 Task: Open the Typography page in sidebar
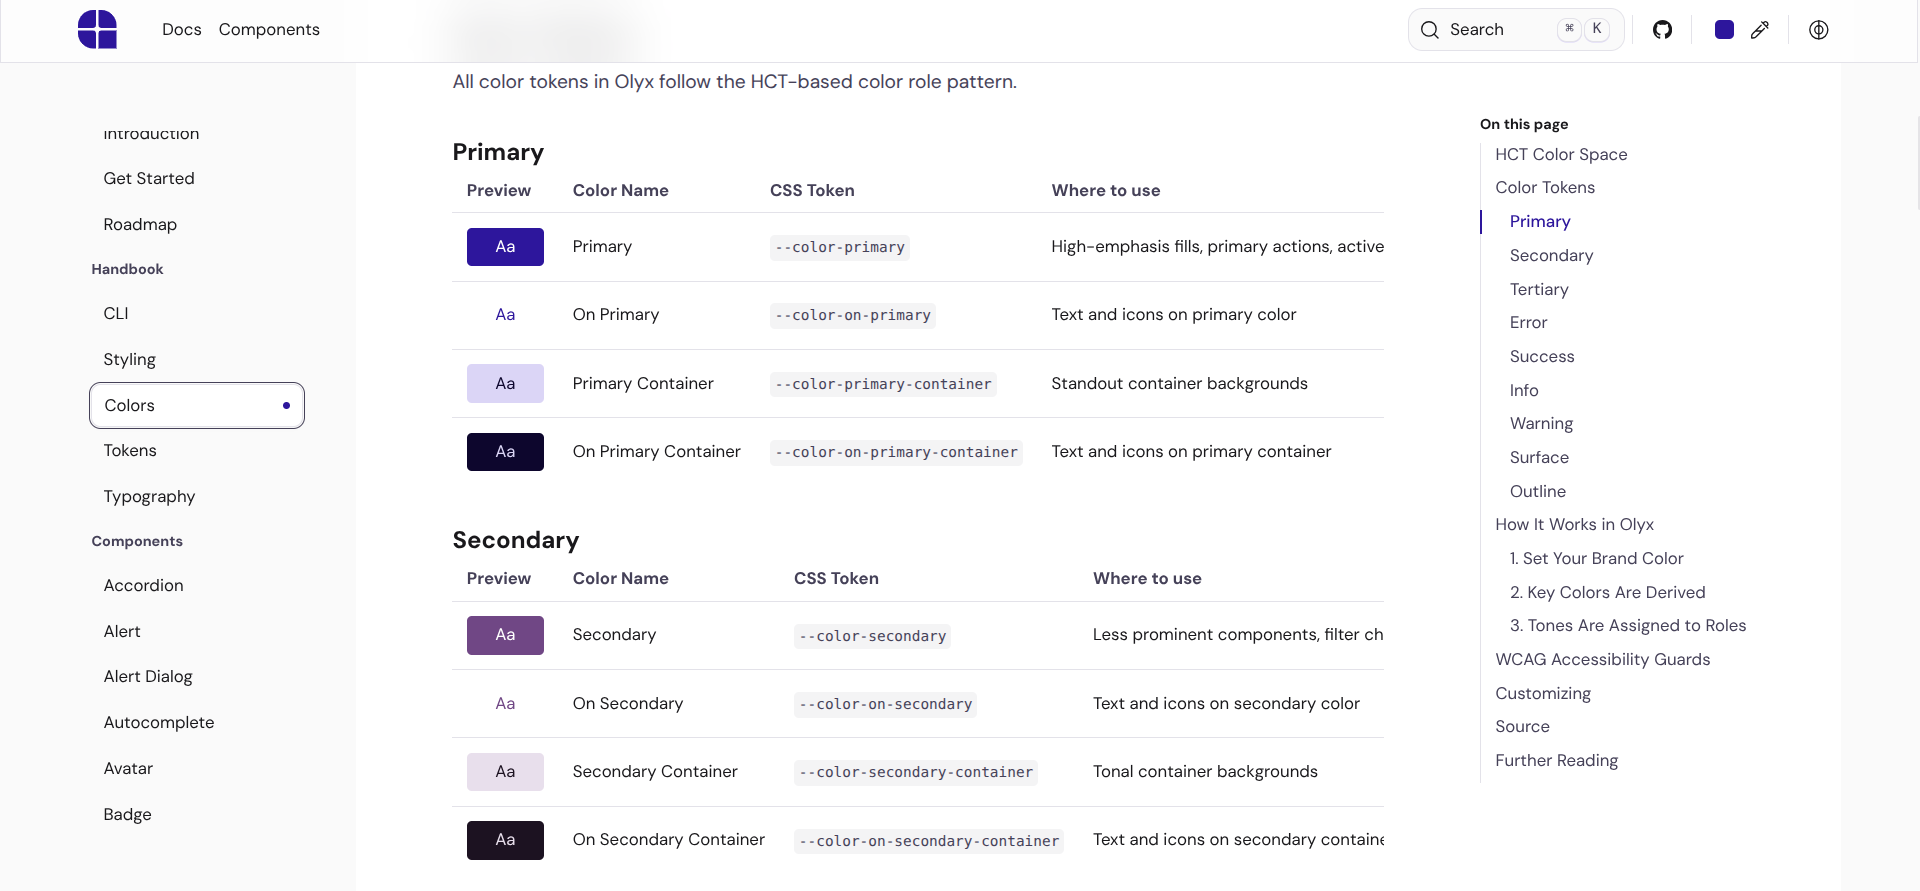pos(149,496)
